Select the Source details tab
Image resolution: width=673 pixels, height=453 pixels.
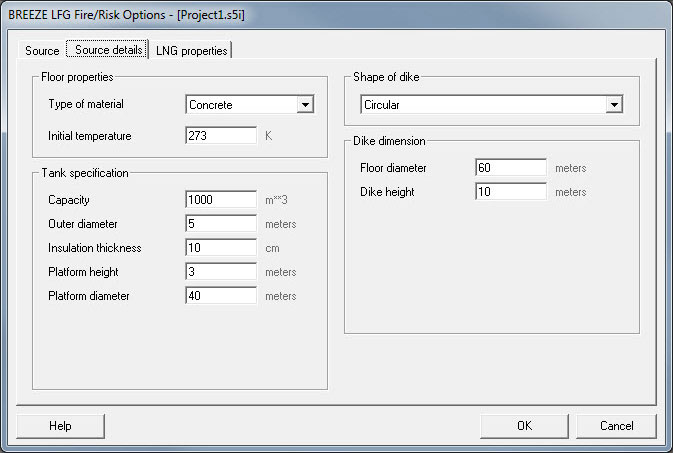pyautogui.click(x=107, y=49)
